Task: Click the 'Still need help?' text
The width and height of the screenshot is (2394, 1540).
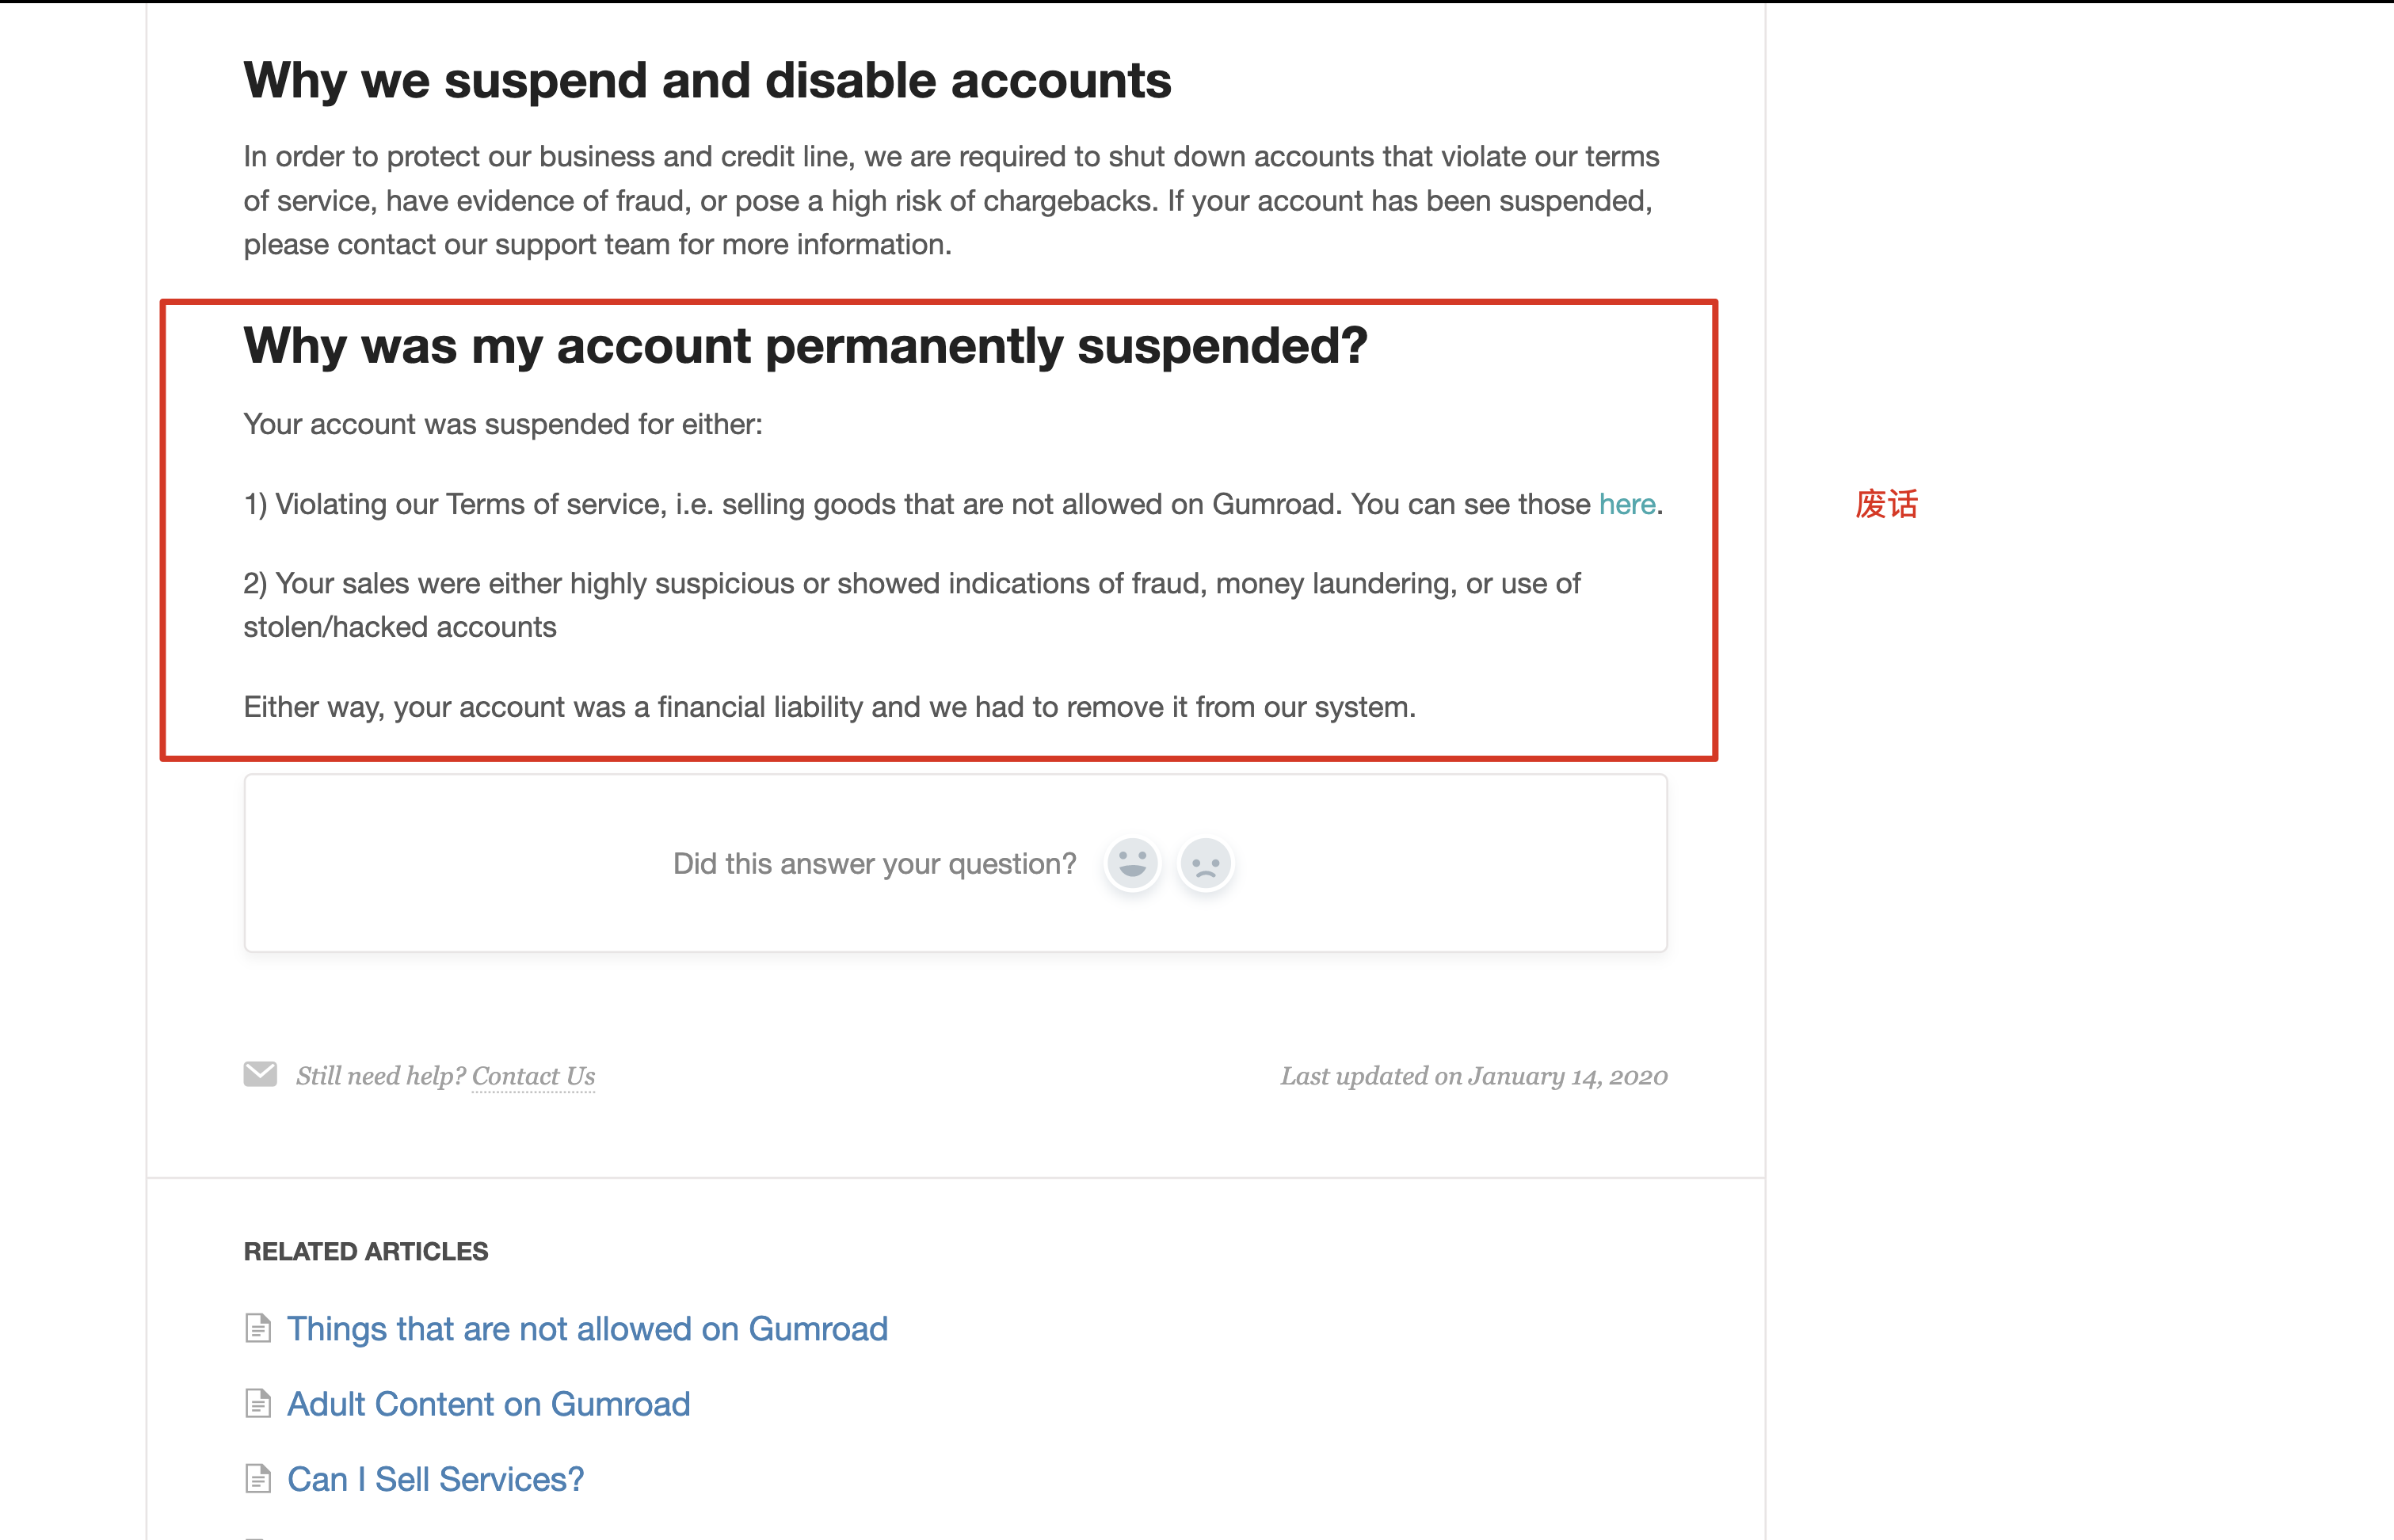Action: (x=381, y=1076)
